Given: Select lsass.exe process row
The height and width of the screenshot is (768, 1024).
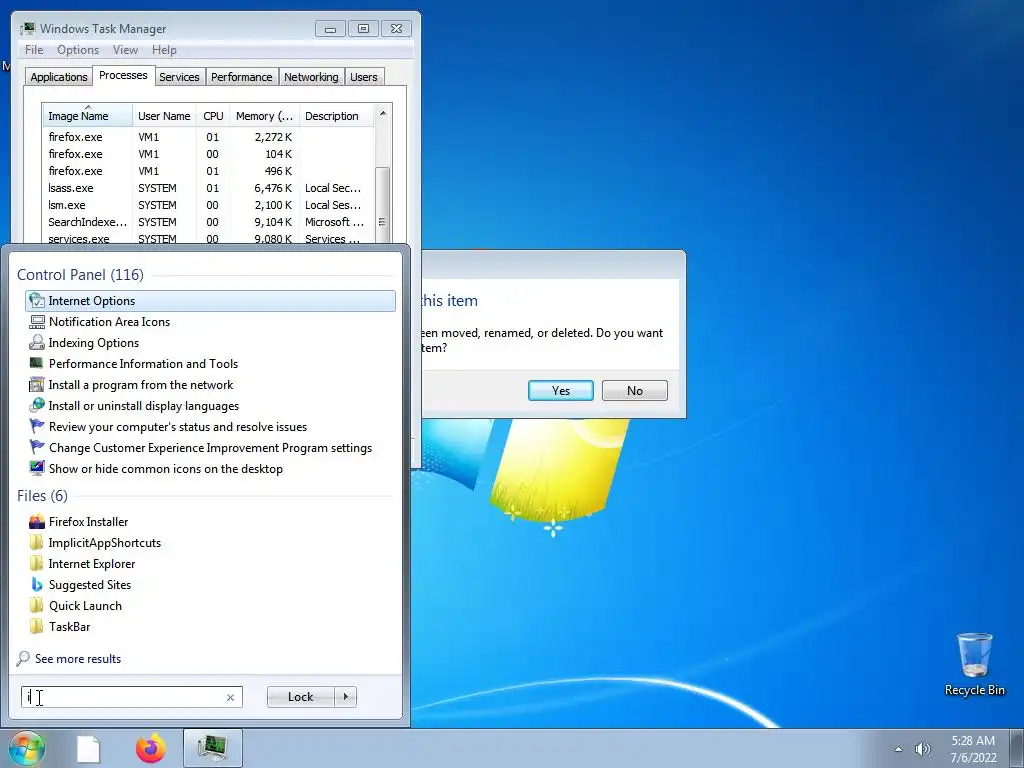Looking at the screenshot, I should pos(208,188).
